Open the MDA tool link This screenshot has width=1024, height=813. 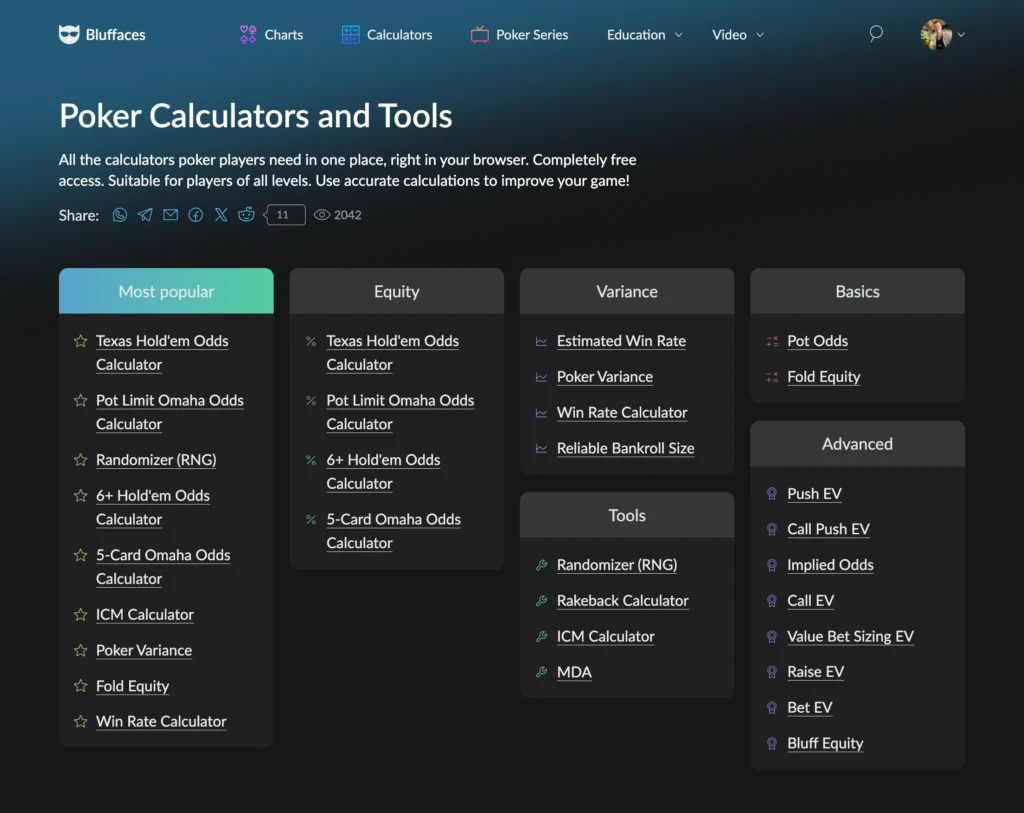tap(574, 672)
